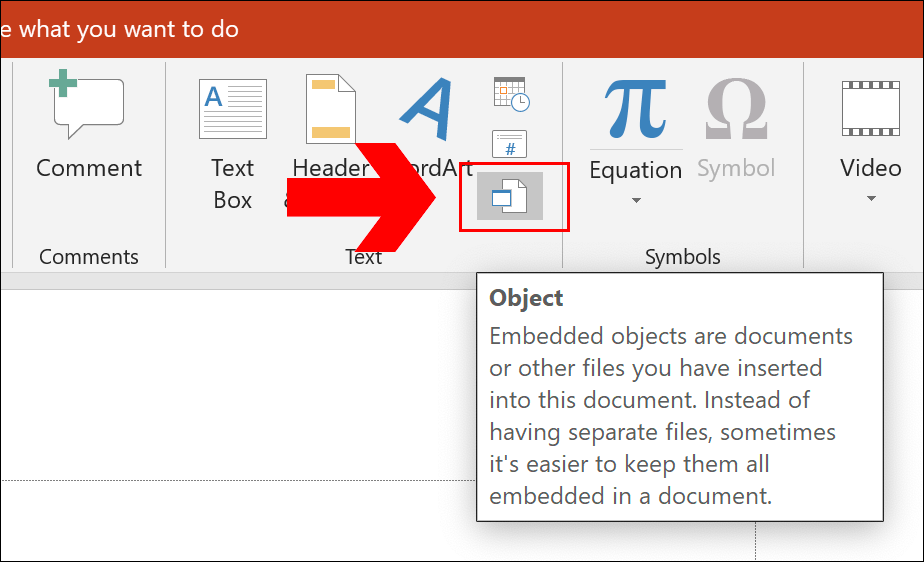Image resolution: width=924 pixels, height=562 pixels.
Task: Insert Slide Number
Action: pos(510,144)
